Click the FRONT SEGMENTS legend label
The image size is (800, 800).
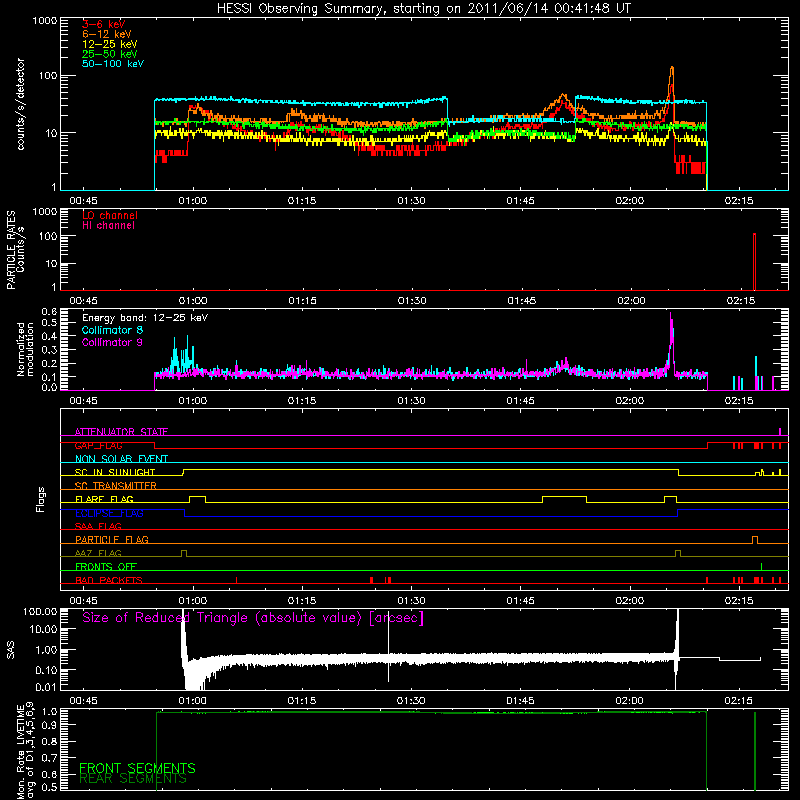click(x=137, y=768)
